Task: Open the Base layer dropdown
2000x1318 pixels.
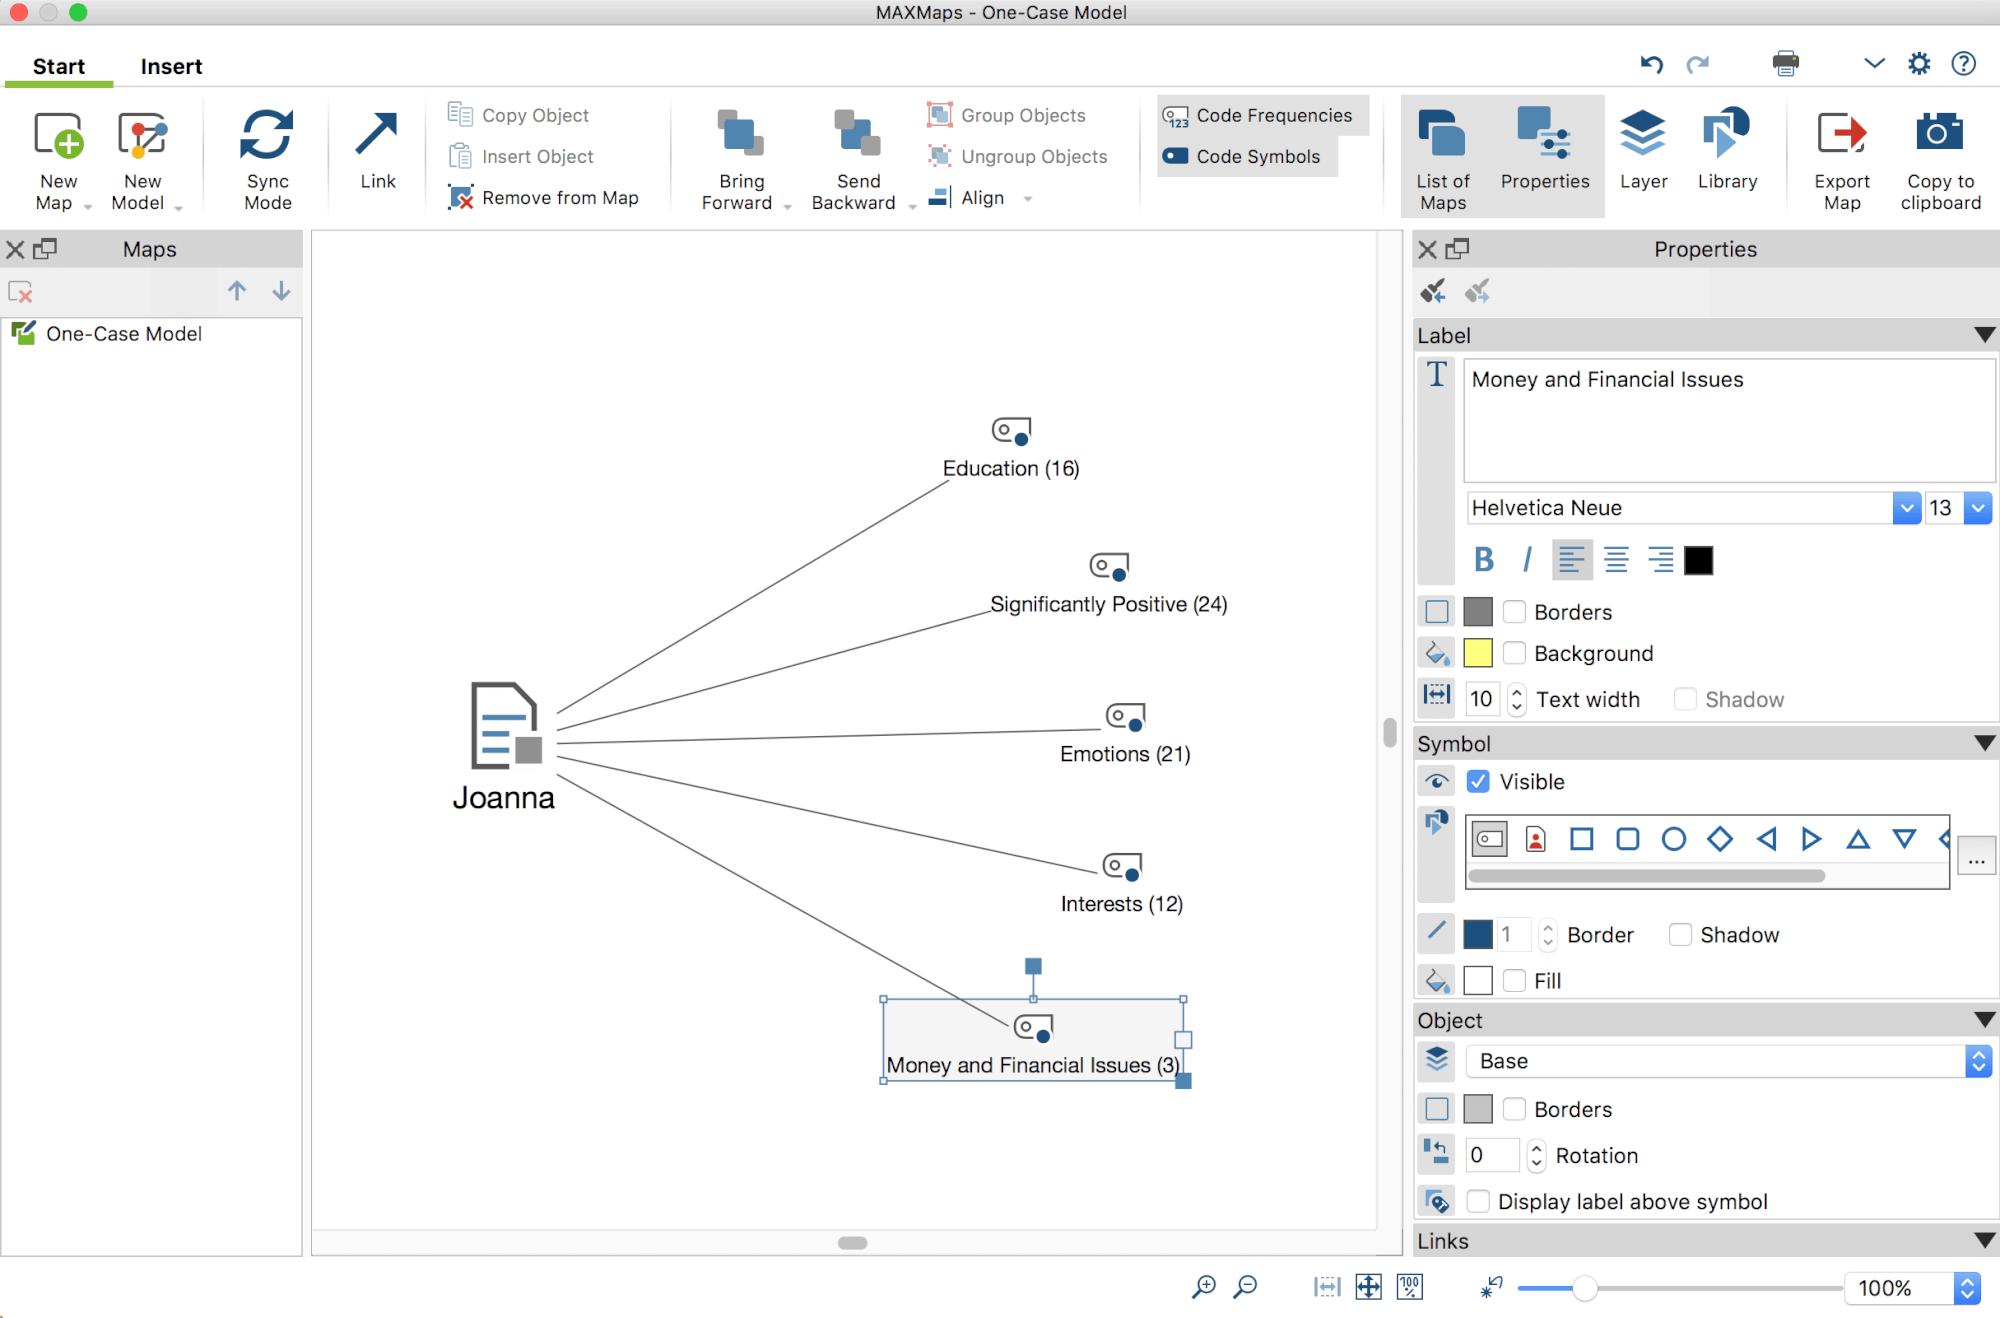Action: [1728, 1061]
